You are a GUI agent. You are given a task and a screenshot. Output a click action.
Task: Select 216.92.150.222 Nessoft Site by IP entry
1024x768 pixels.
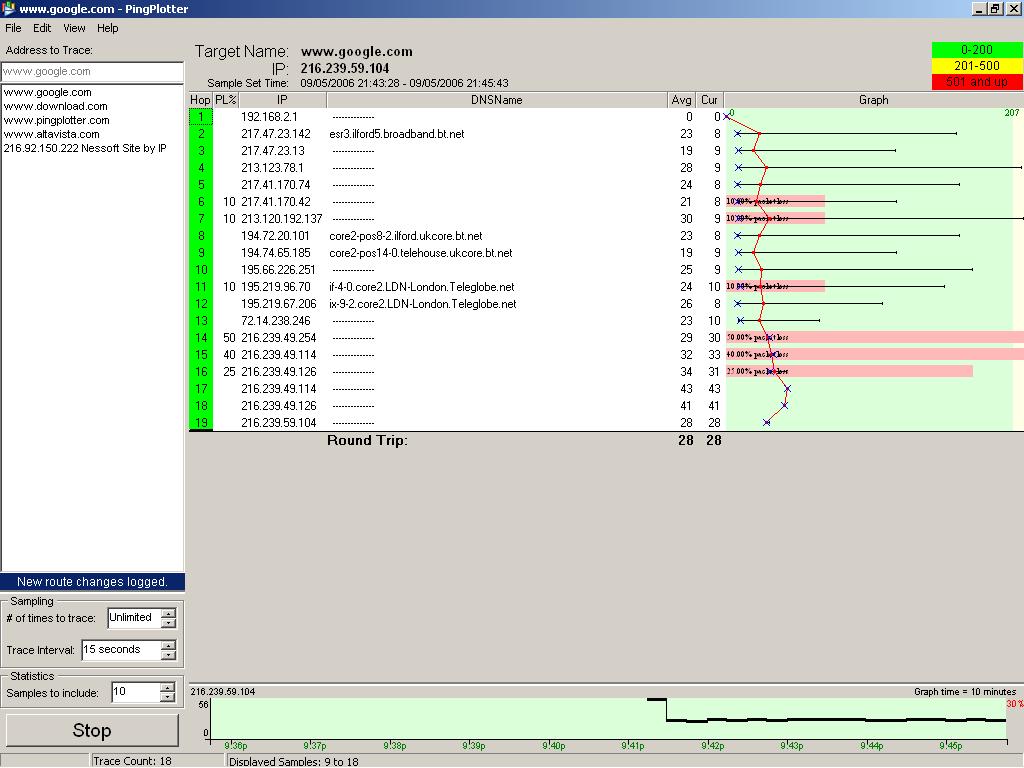tap(85, 148)
